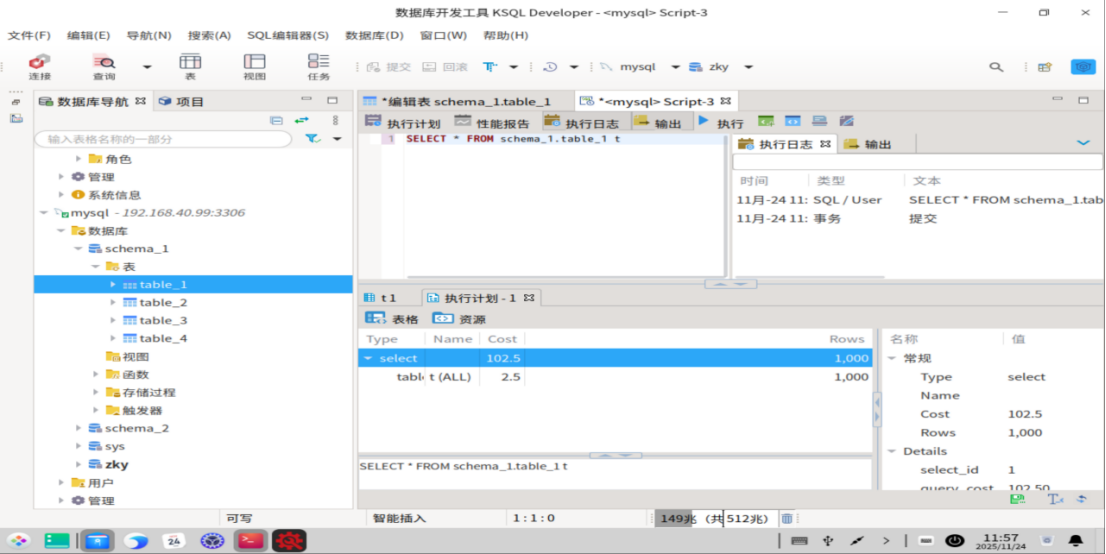Open the 查询 (Query) tool
The width and height of the screenshot is (1106, 554).
tap(104, 66)
